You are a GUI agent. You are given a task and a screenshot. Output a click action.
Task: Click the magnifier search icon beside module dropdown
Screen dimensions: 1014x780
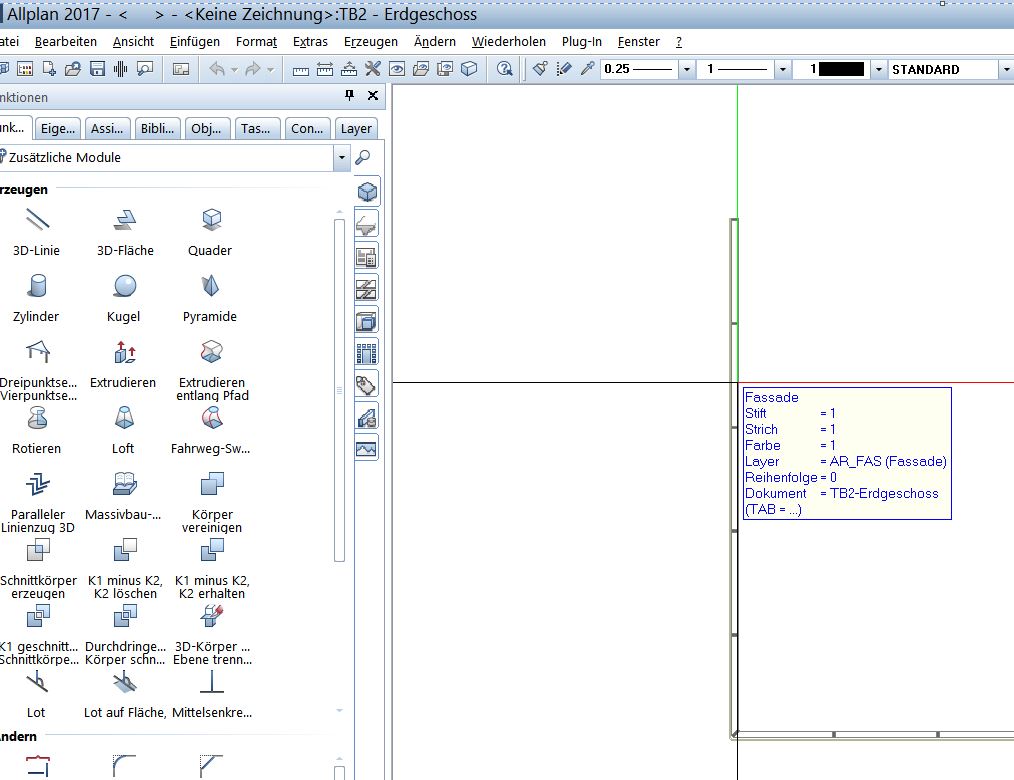coord(364,158)
